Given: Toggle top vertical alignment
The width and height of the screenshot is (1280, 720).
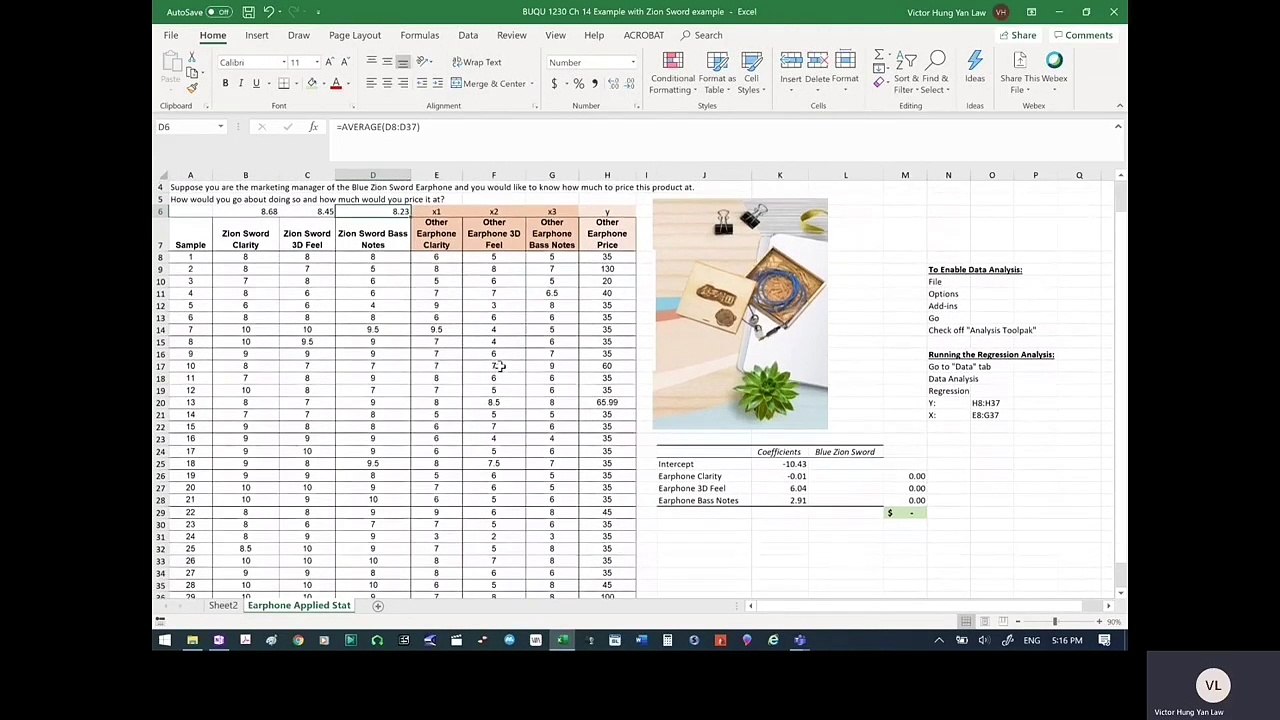Looking at the screenshot, I should point(371,62).
